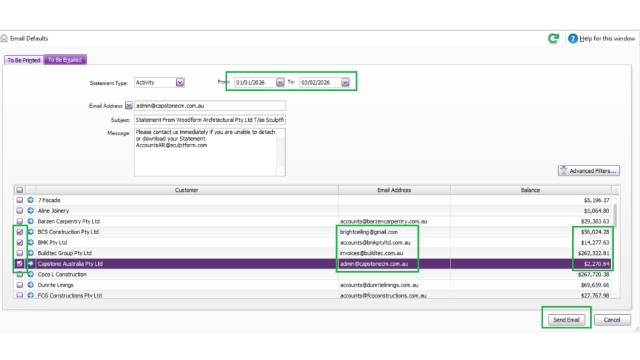Screen dimensions: 640x360
Task: Click in the Subject field
Action: [210, 120]
